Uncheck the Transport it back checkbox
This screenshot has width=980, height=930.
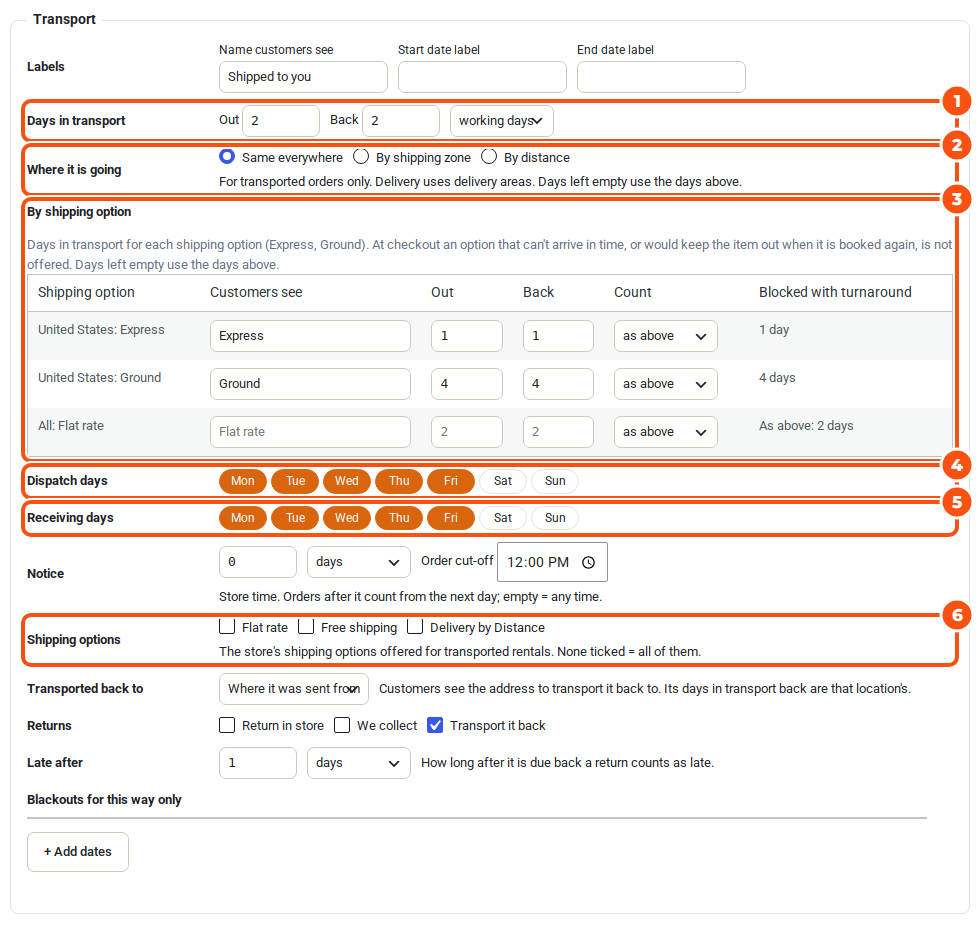point(435,725)
